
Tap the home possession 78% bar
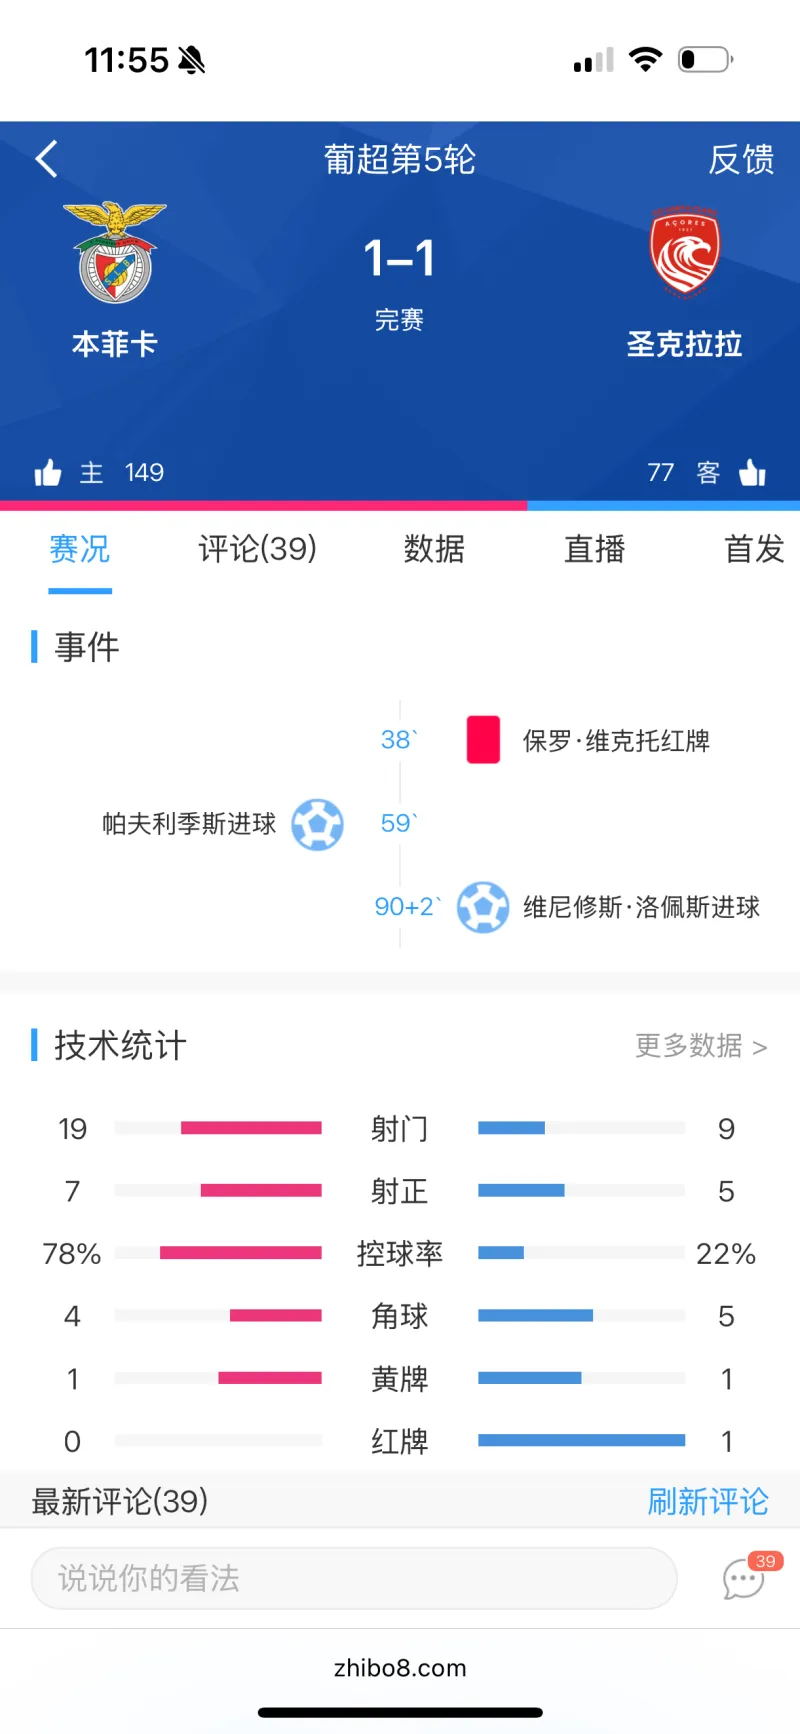pyautogui.click(x=241, y=1253)
